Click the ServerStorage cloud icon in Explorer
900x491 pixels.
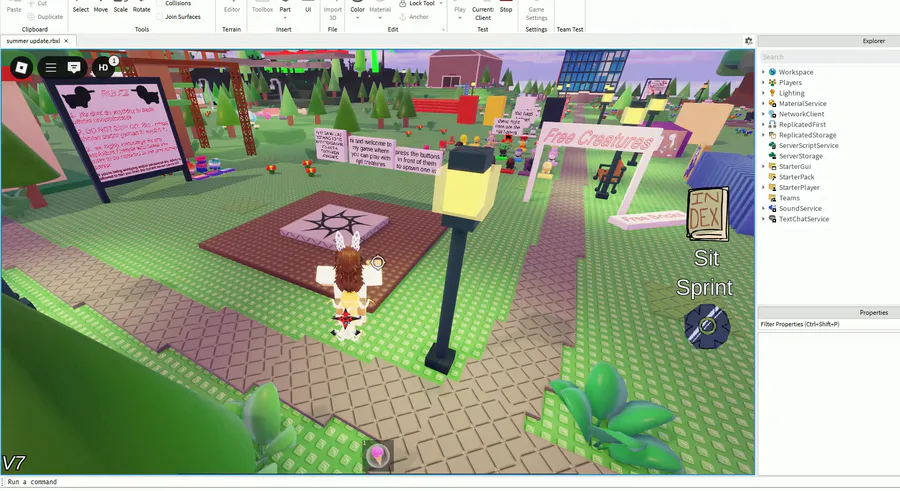773,156
